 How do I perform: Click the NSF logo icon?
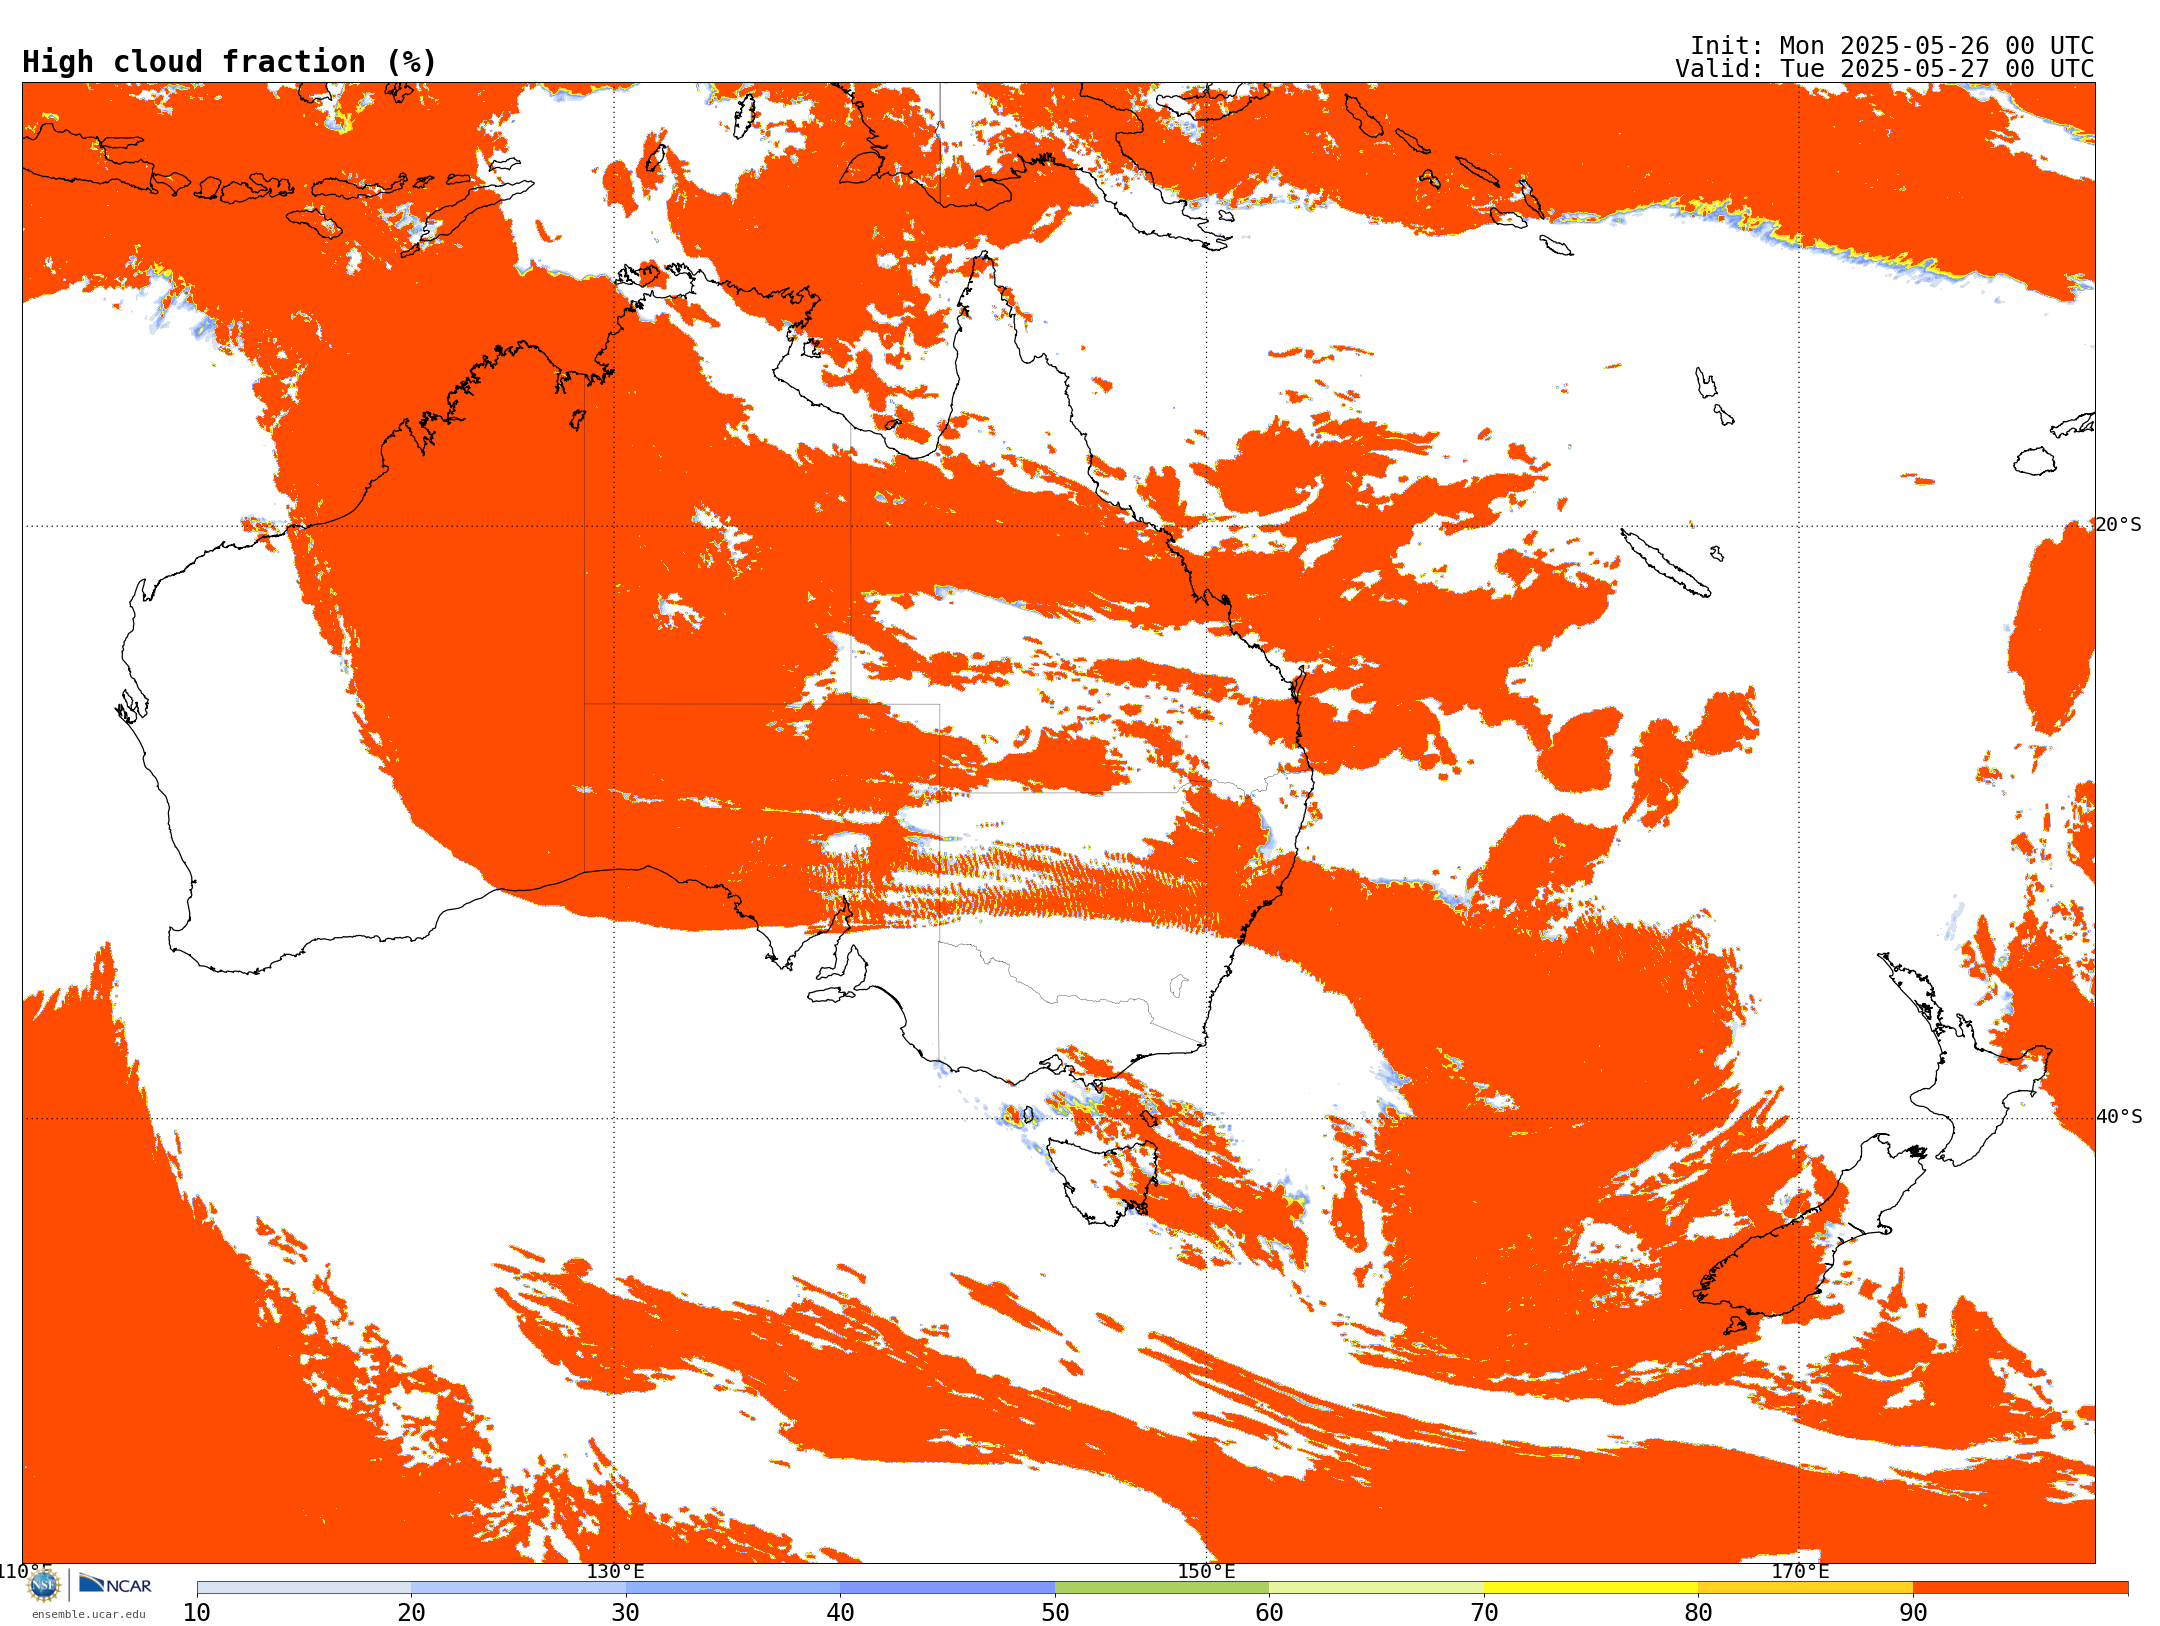click(x=44, y=1585)
